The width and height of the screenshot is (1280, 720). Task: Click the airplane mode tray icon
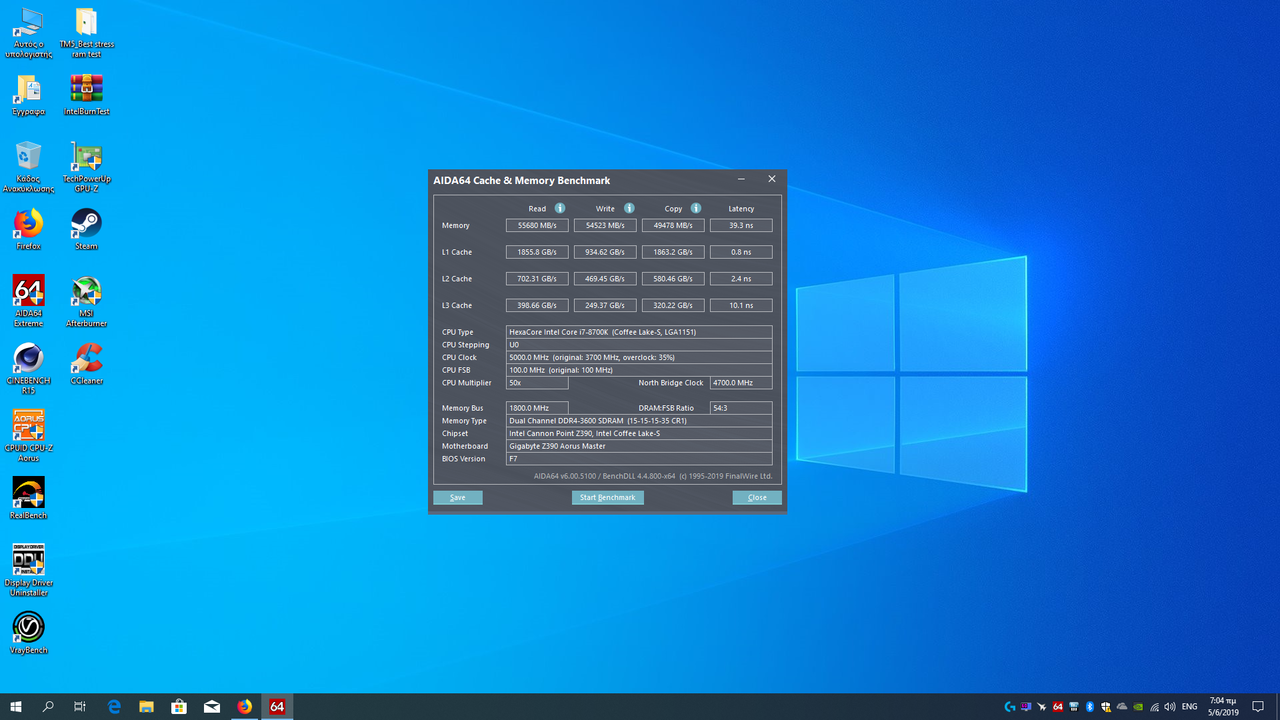[x=1042, y=707]
